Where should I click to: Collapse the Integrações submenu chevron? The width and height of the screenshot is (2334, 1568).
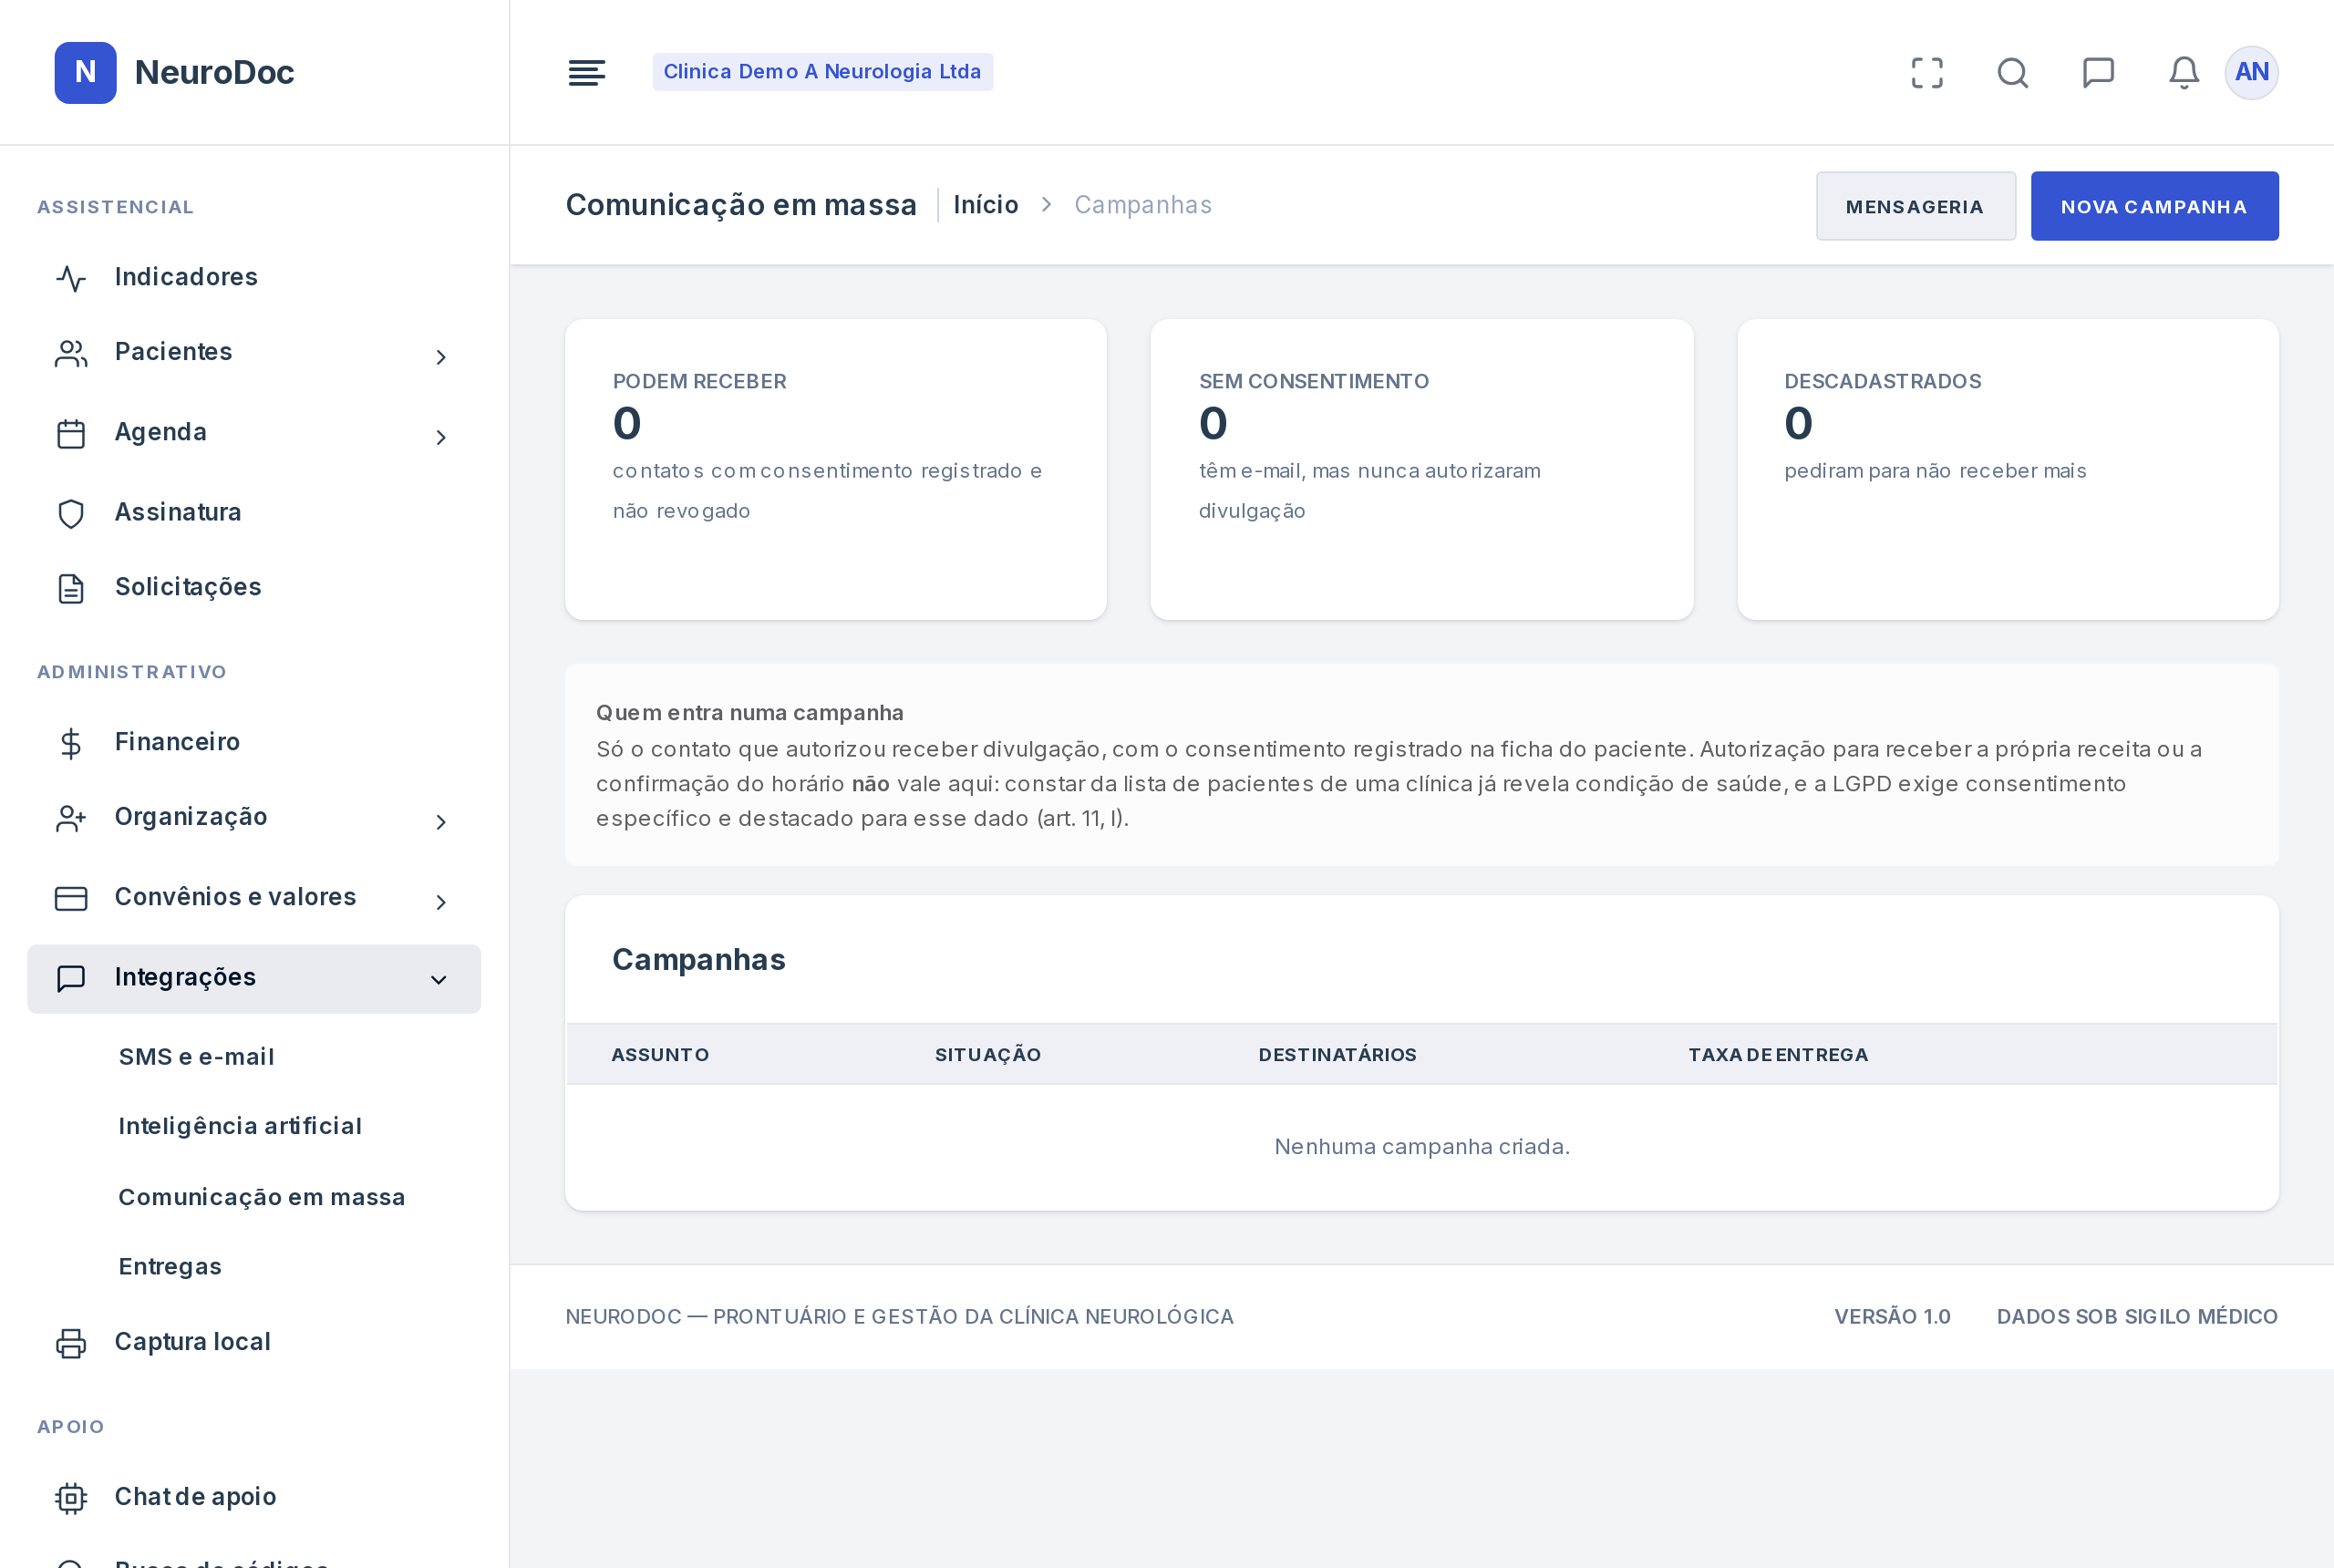[438, 979]
